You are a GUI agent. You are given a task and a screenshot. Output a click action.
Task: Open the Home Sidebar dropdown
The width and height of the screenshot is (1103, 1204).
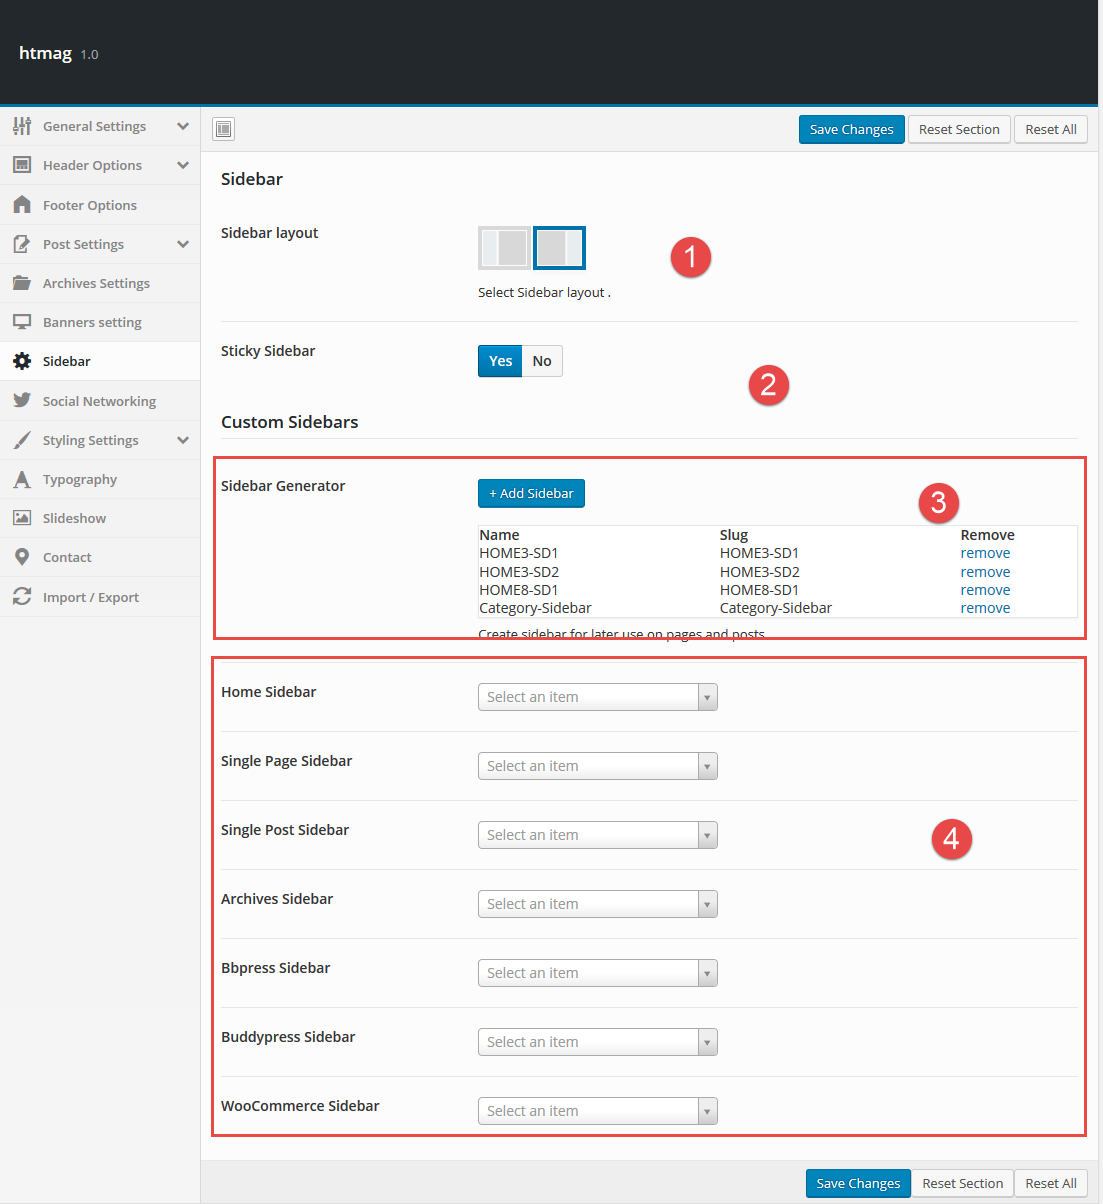(x=597, y=697)
